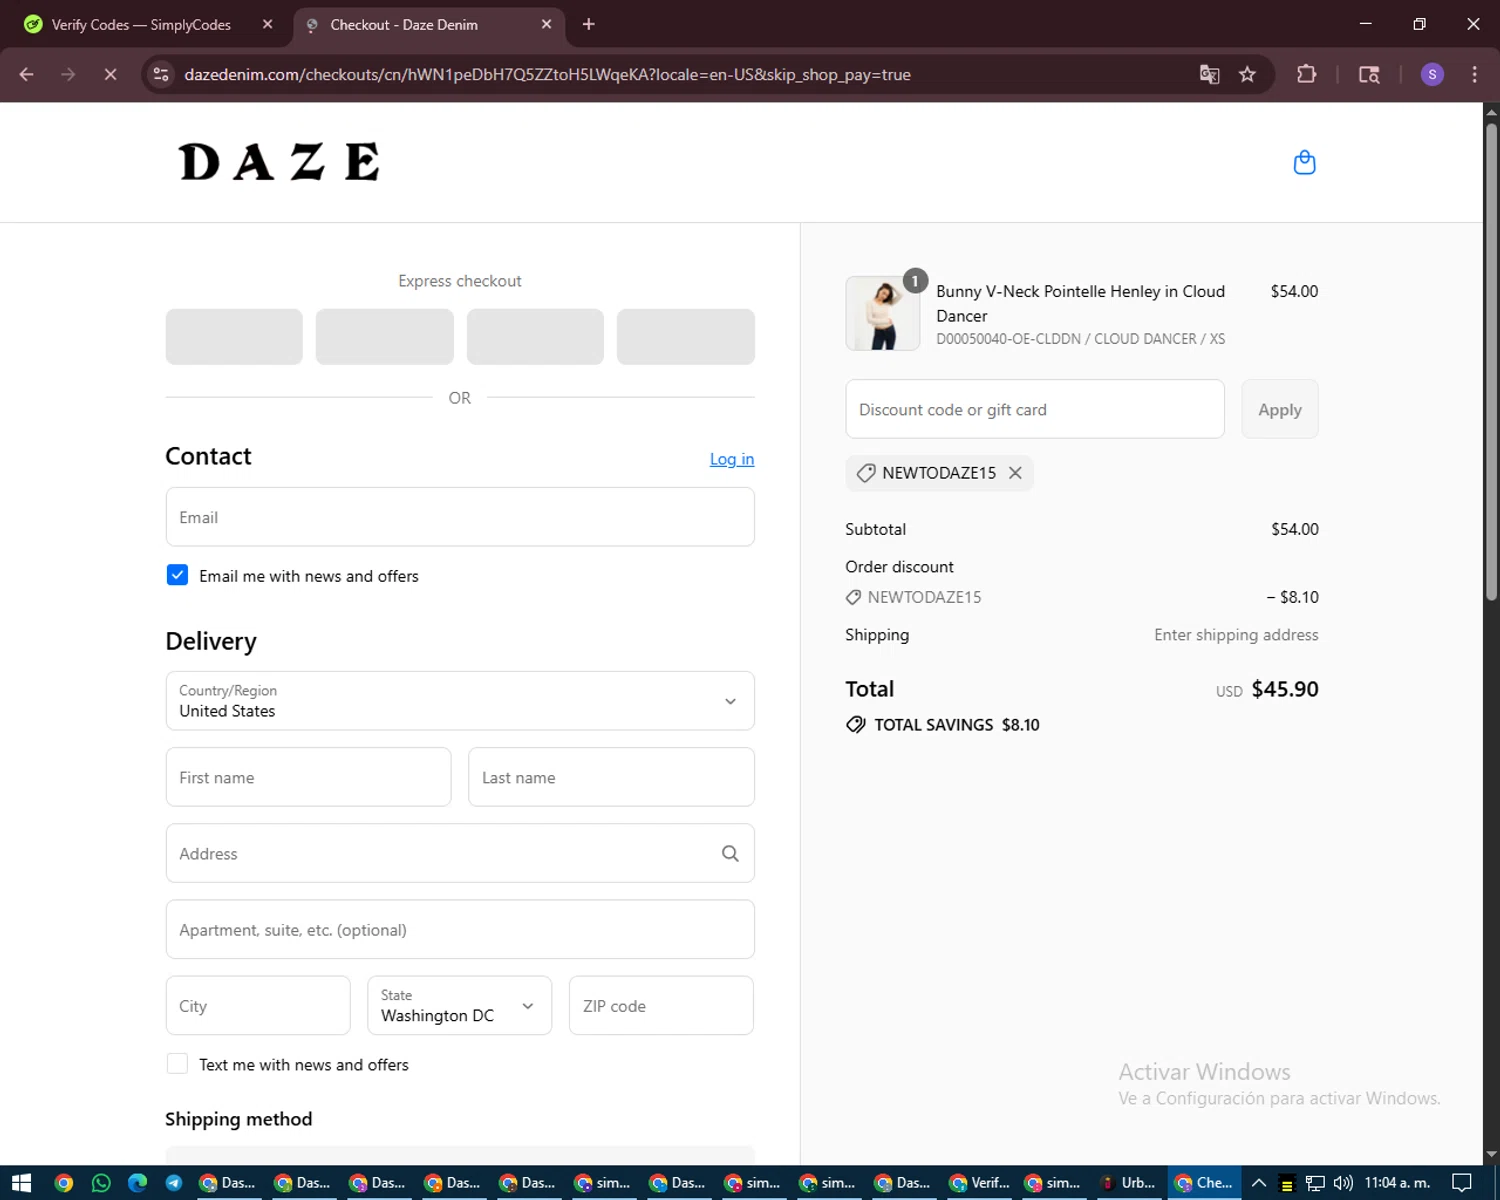Show hidden system tray icons
The image size is (1500, 1200).
point(1259,1183)
